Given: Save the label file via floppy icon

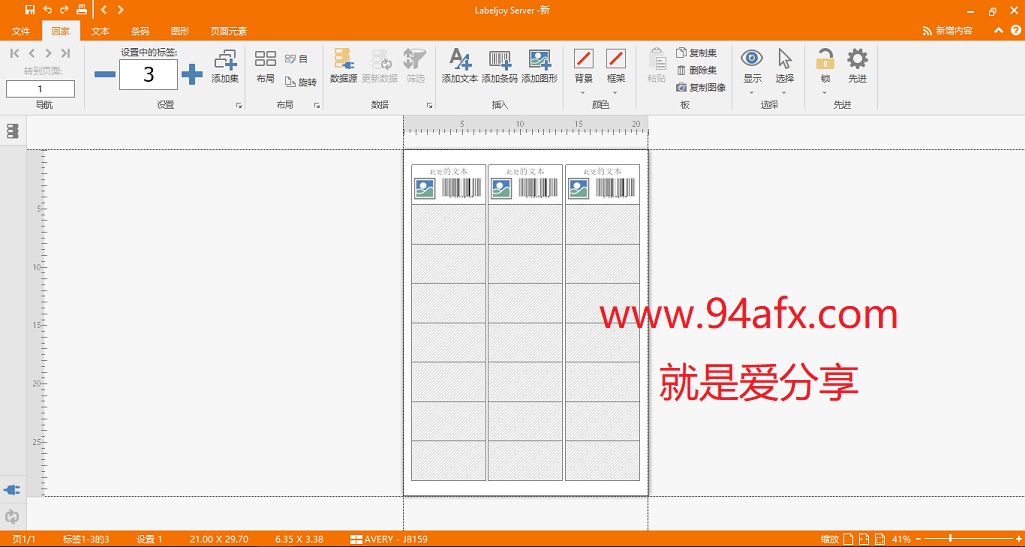Looking at the screenshot, I should (30, 9).
